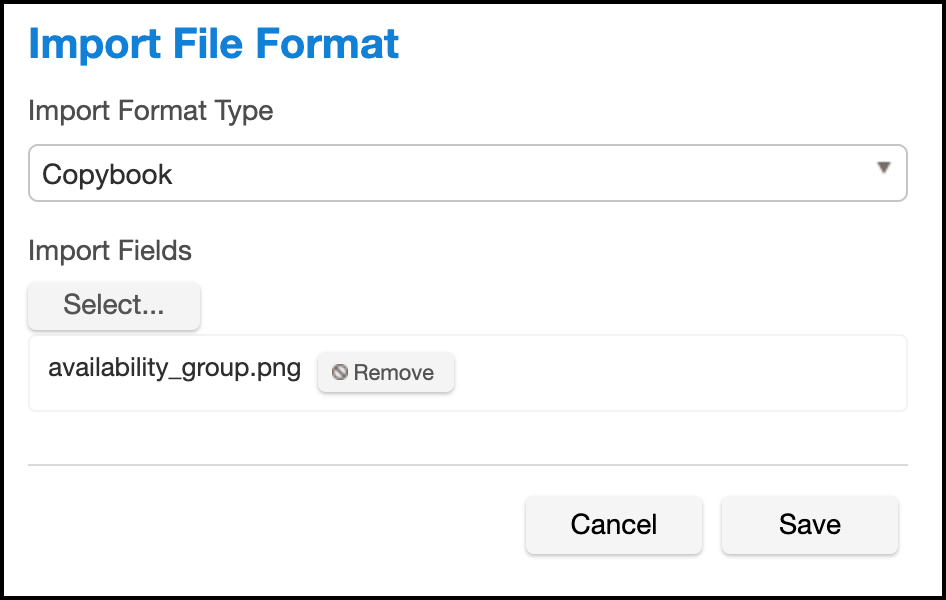946x600 pixels.
Task: Click the word Remove beside the file name
Action: tap(394, 373)
